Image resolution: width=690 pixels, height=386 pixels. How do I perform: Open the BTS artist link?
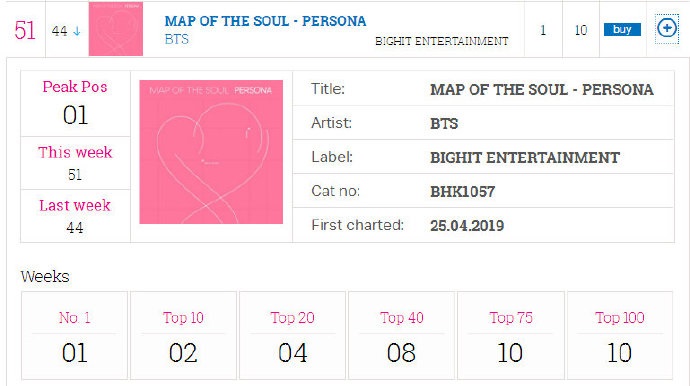coord(176,39)
